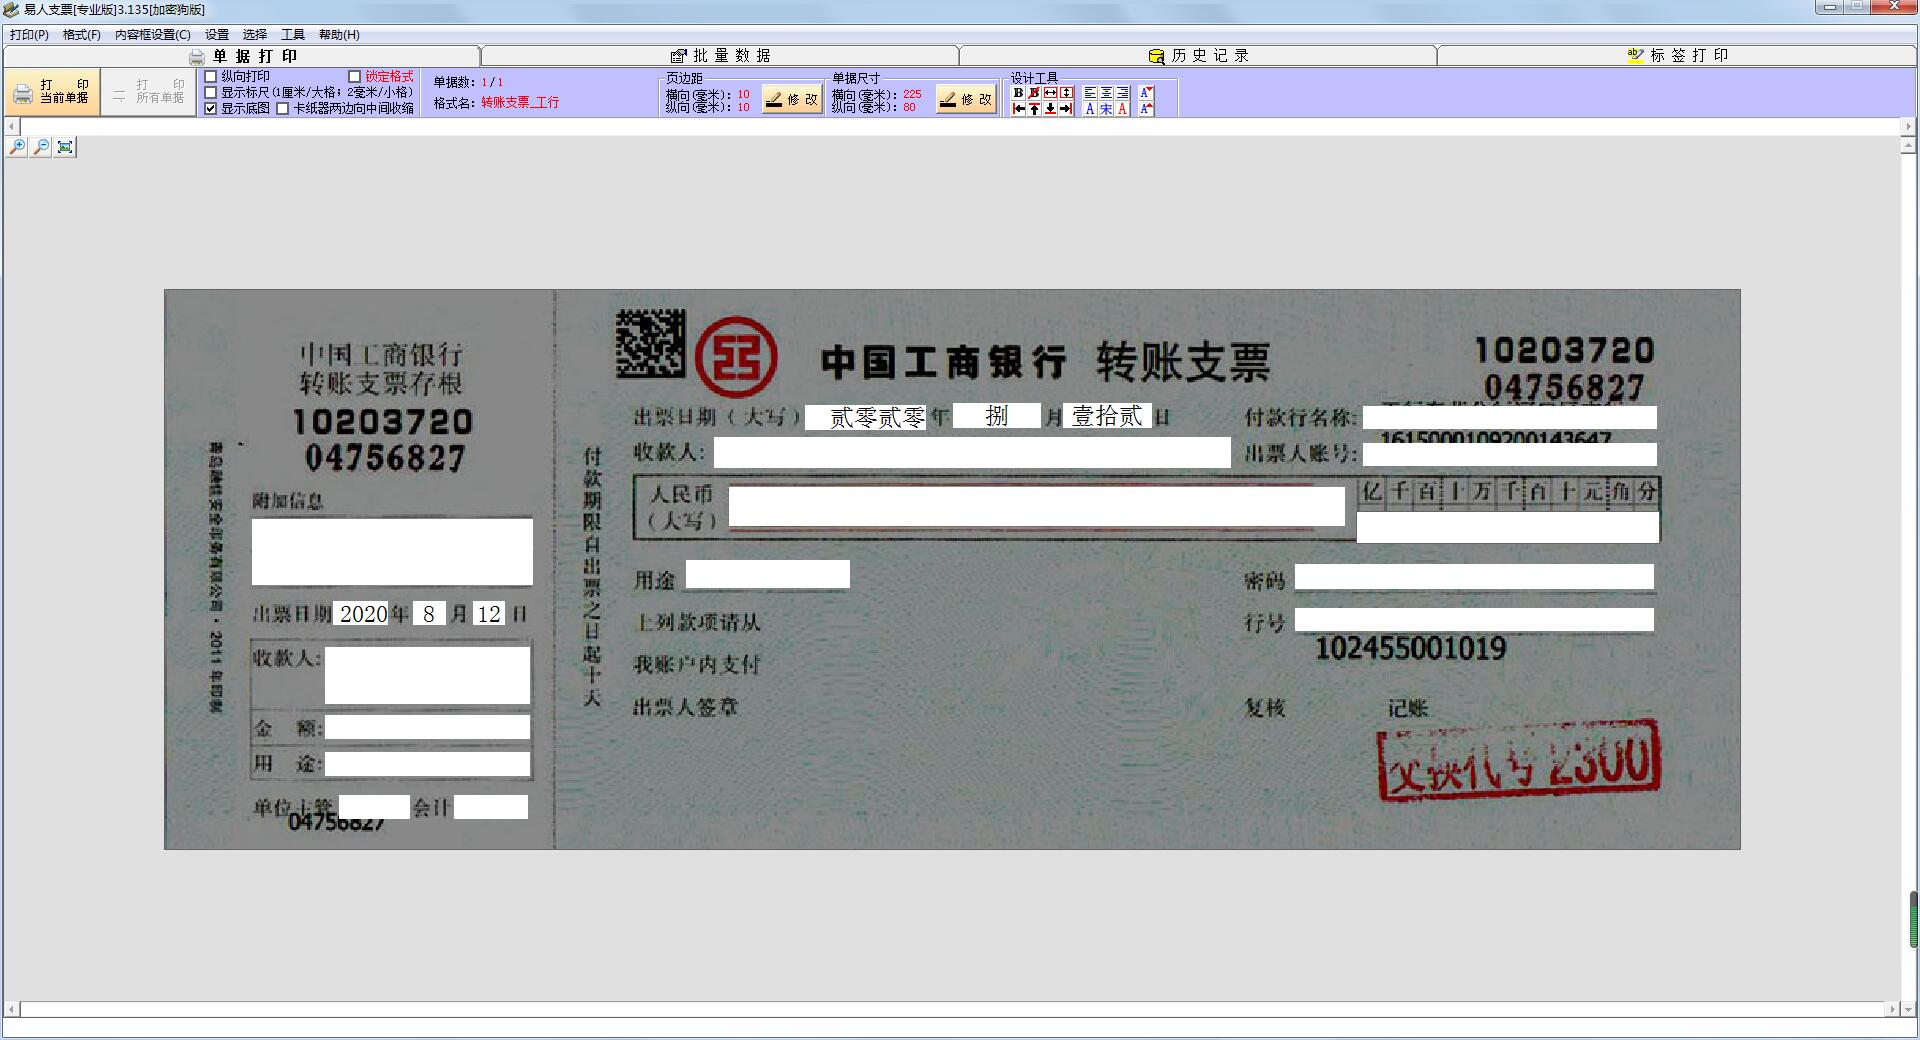Open the 工具 menu

(x=291, y=34)
